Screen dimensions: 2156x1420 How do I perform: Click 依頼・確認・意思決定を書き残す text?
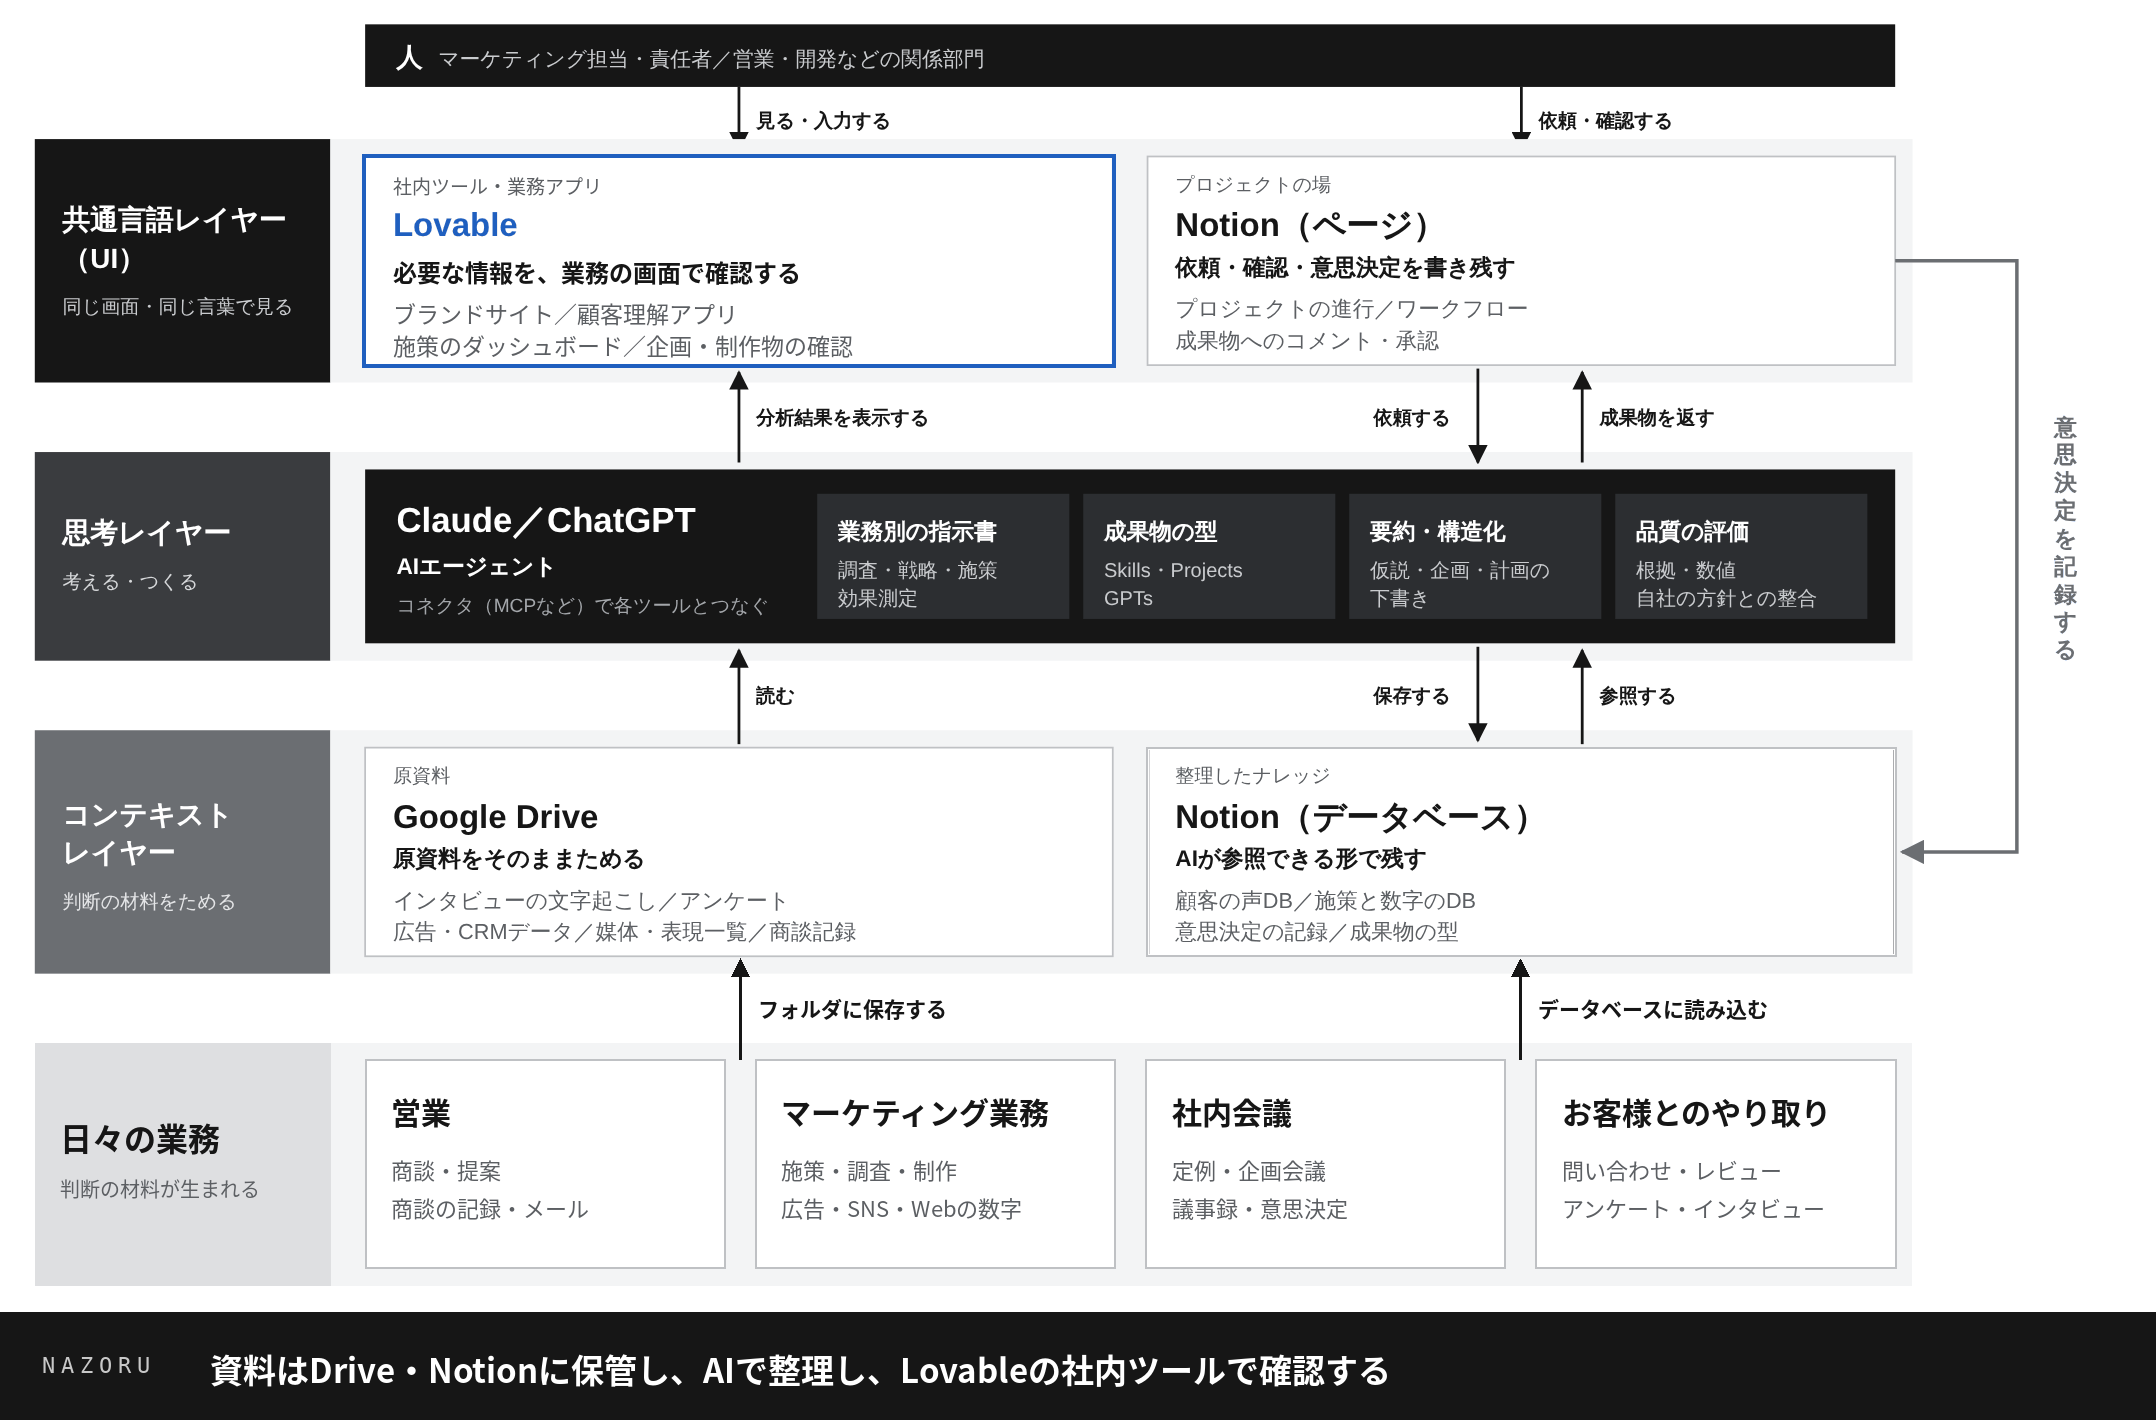click(x=1345, y=268)
